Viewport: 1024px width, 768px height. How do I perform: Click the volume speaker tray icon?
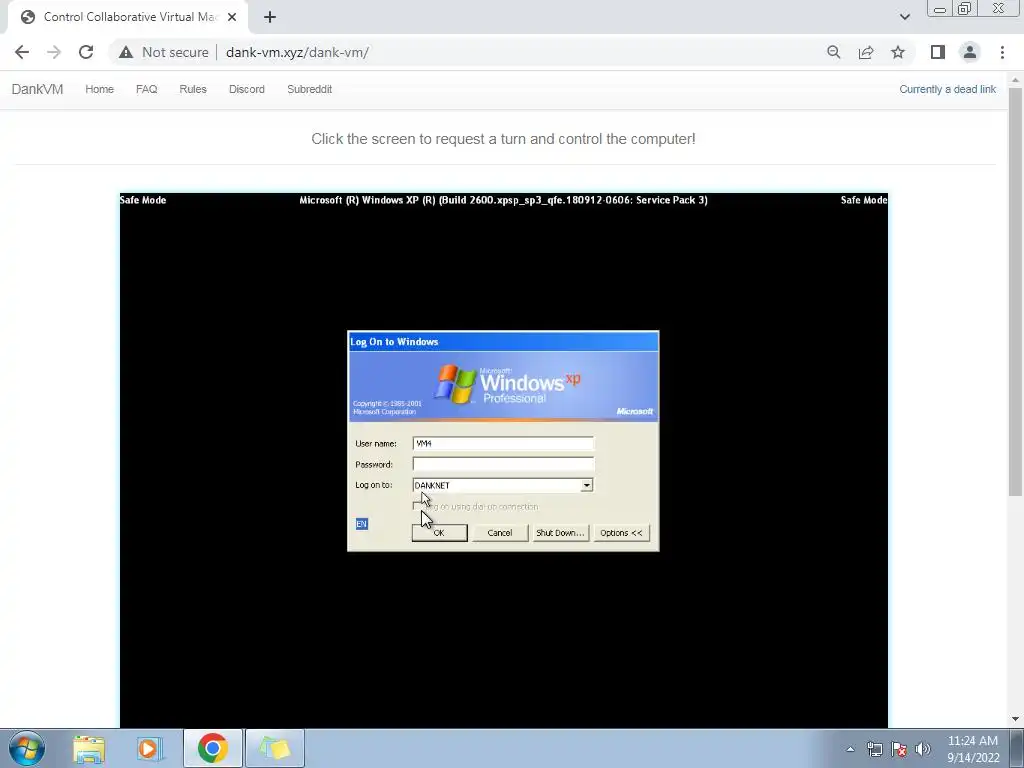tap(923, 749)
